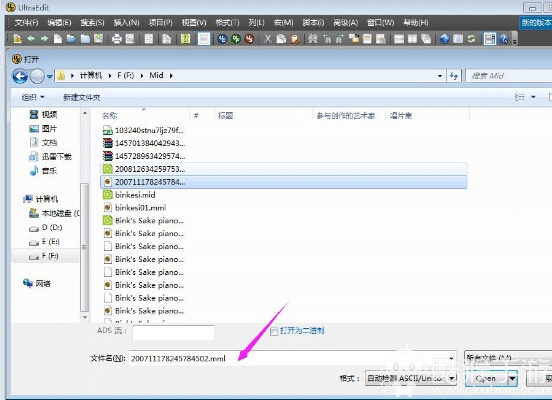Go back with the blue back button
The image size is (552, 400).
point(20,76)
